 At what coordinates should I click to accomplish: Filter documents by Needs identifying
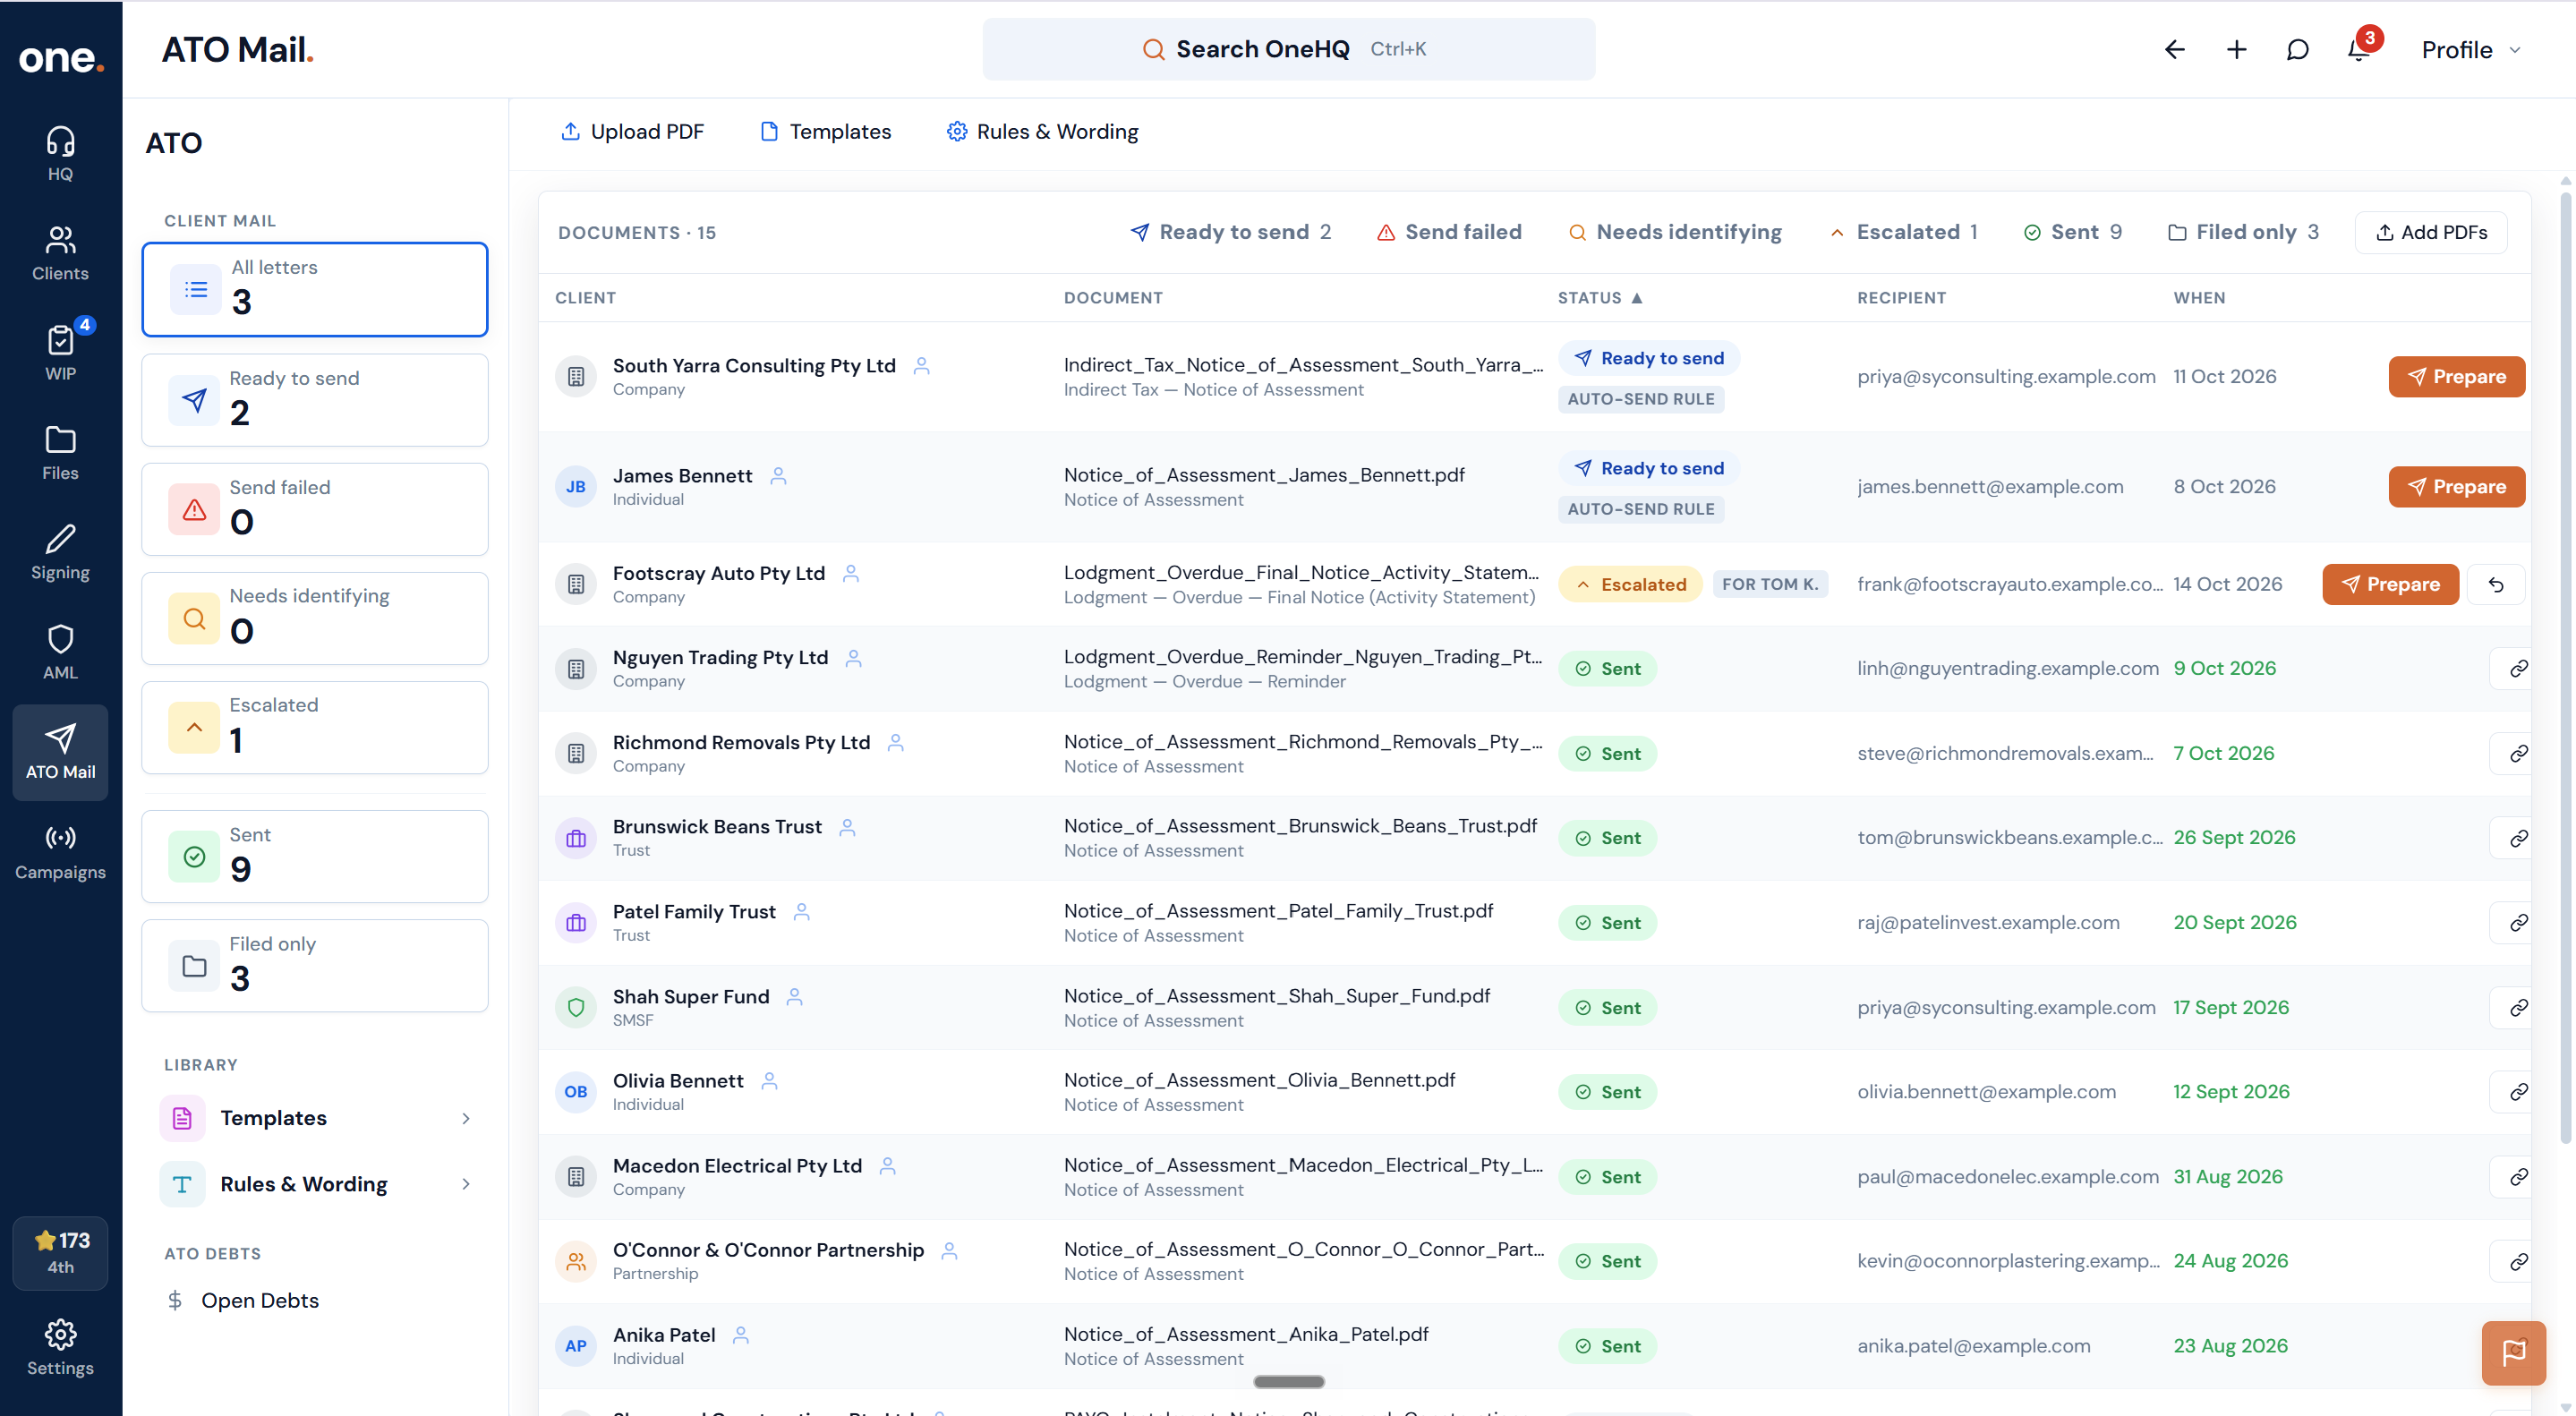click(x=1675, y=232)
